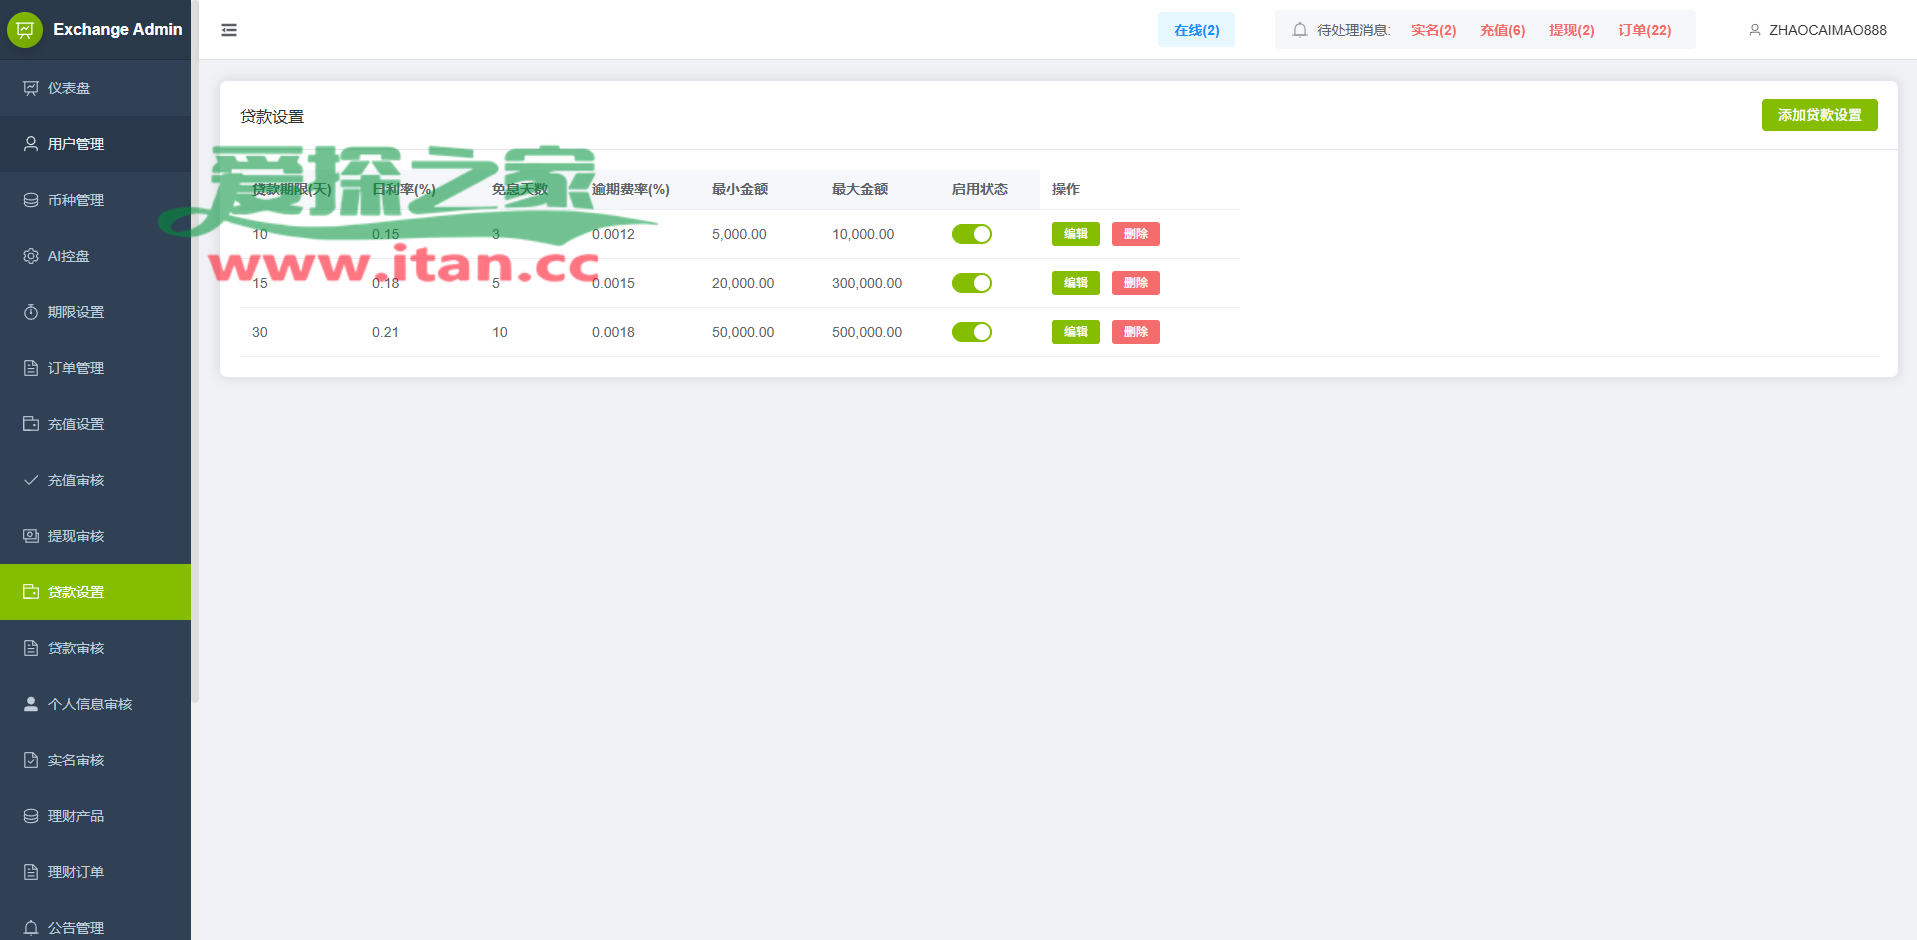Click the Exchange Admin logo icon

click(x=25, y=30)
